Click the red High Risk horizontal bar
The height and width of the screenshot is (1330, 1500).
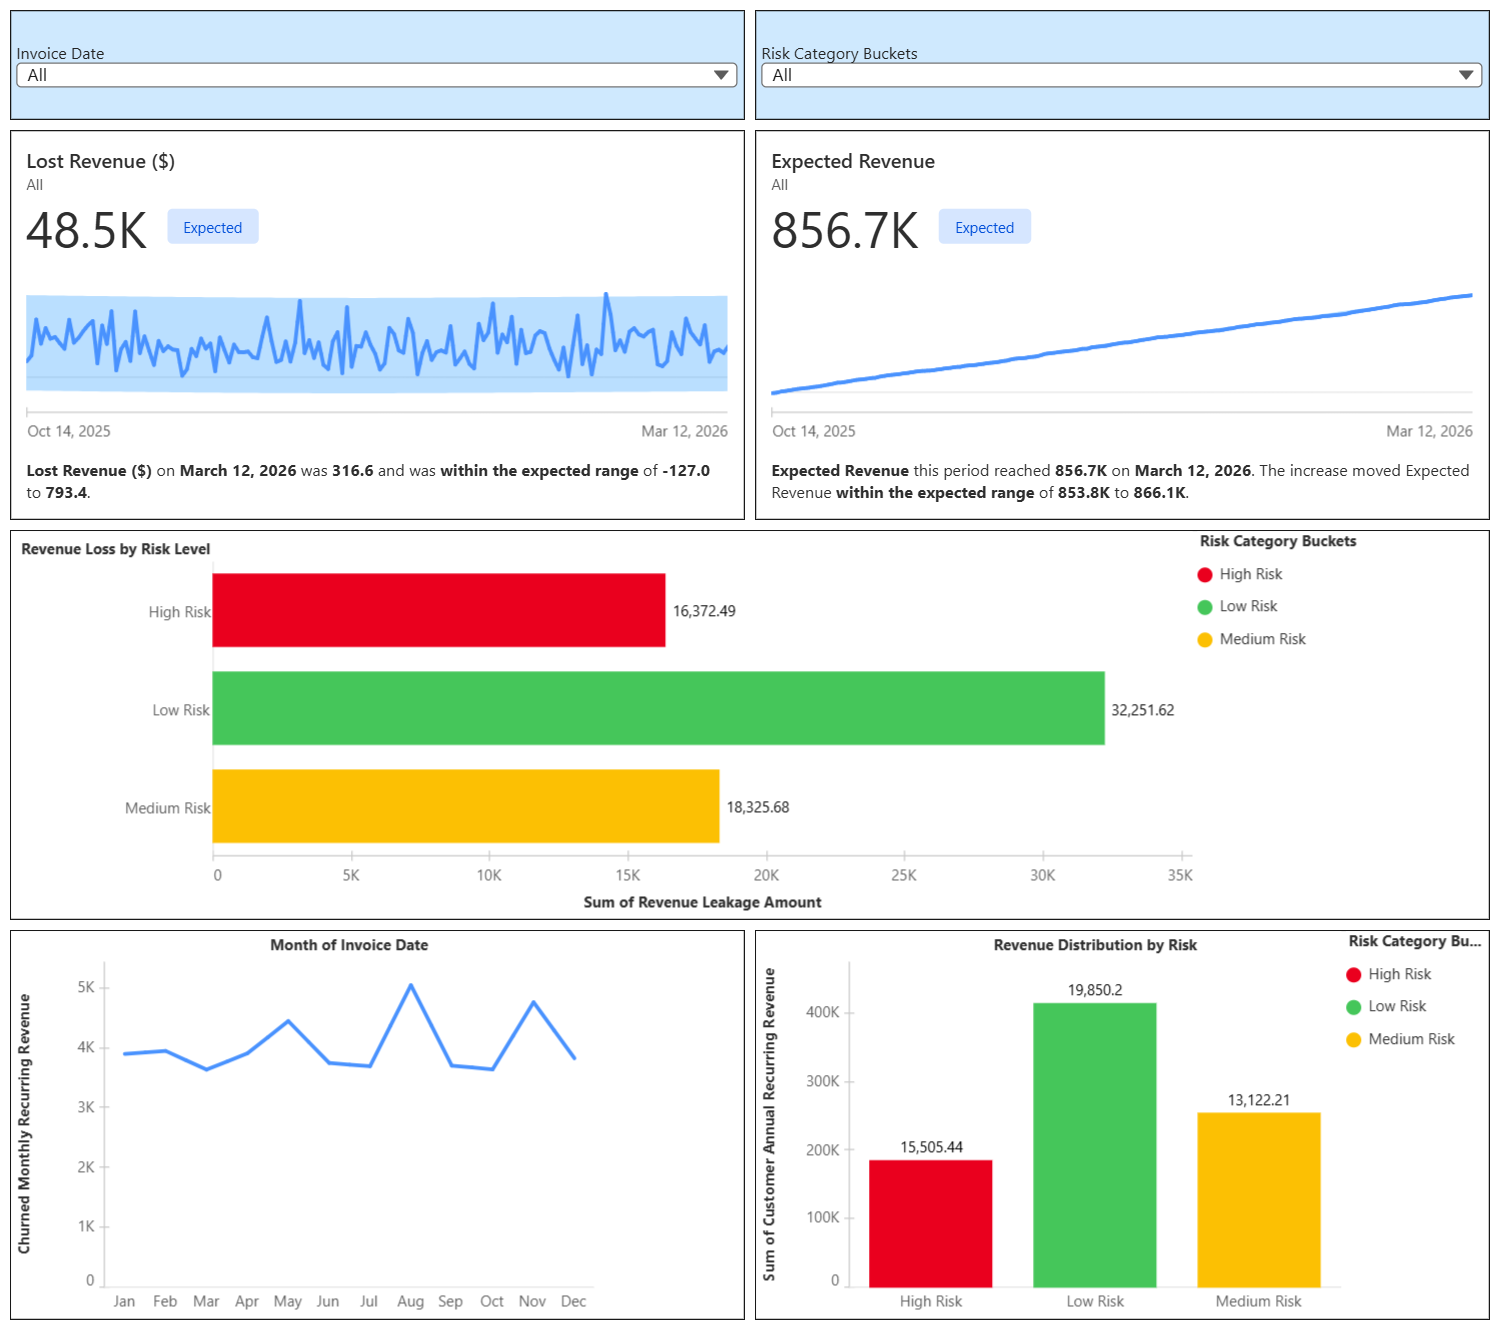(x=439, y=610)
